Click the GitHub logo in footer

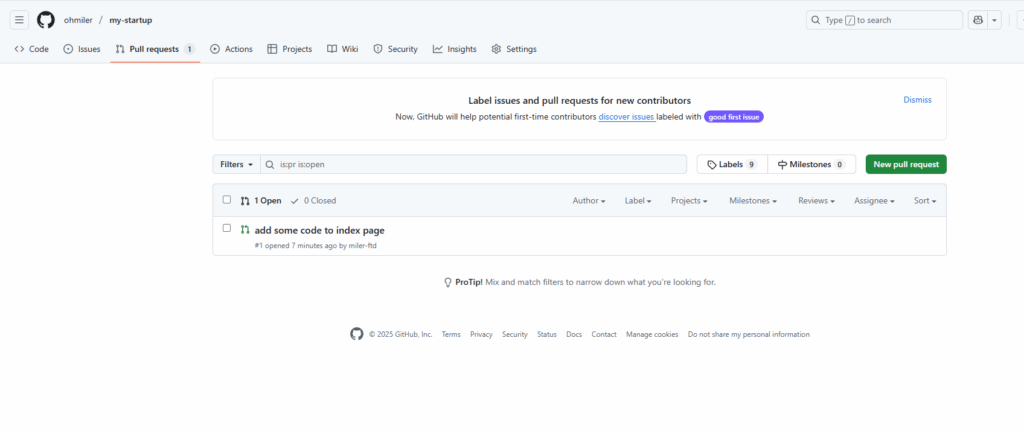[357, 334]
